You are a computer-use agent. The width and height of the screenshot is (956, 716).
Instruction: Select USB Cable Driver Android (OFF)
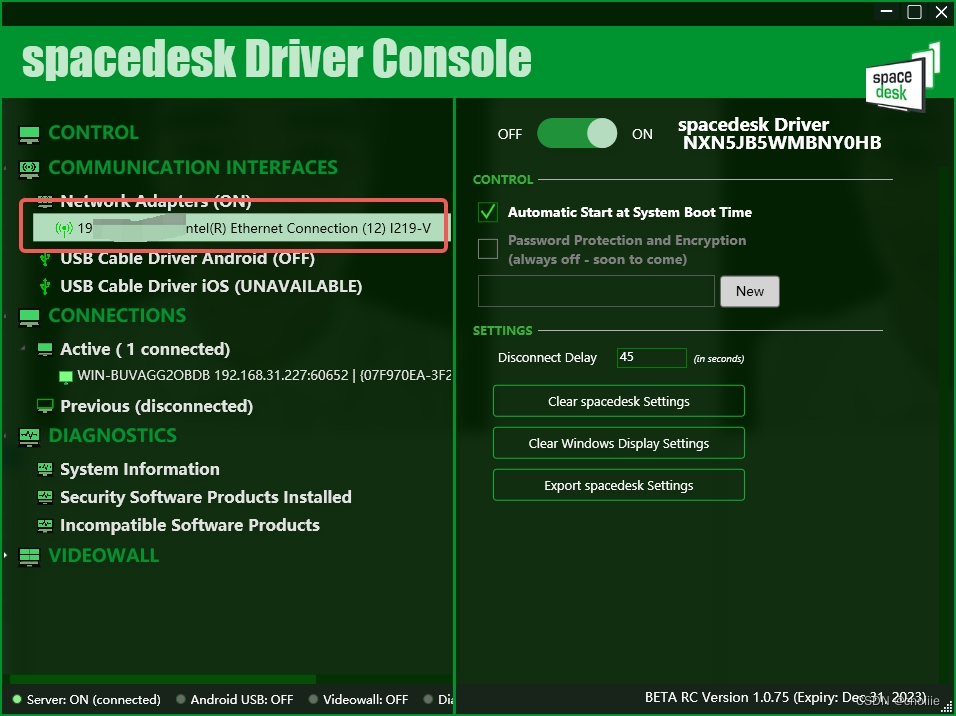coord(187,259)
